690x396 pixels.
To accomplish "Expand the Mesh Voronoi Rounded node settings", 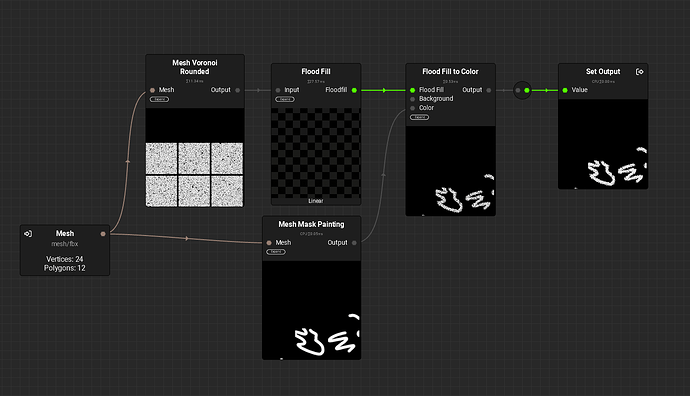I will [159, 99].
